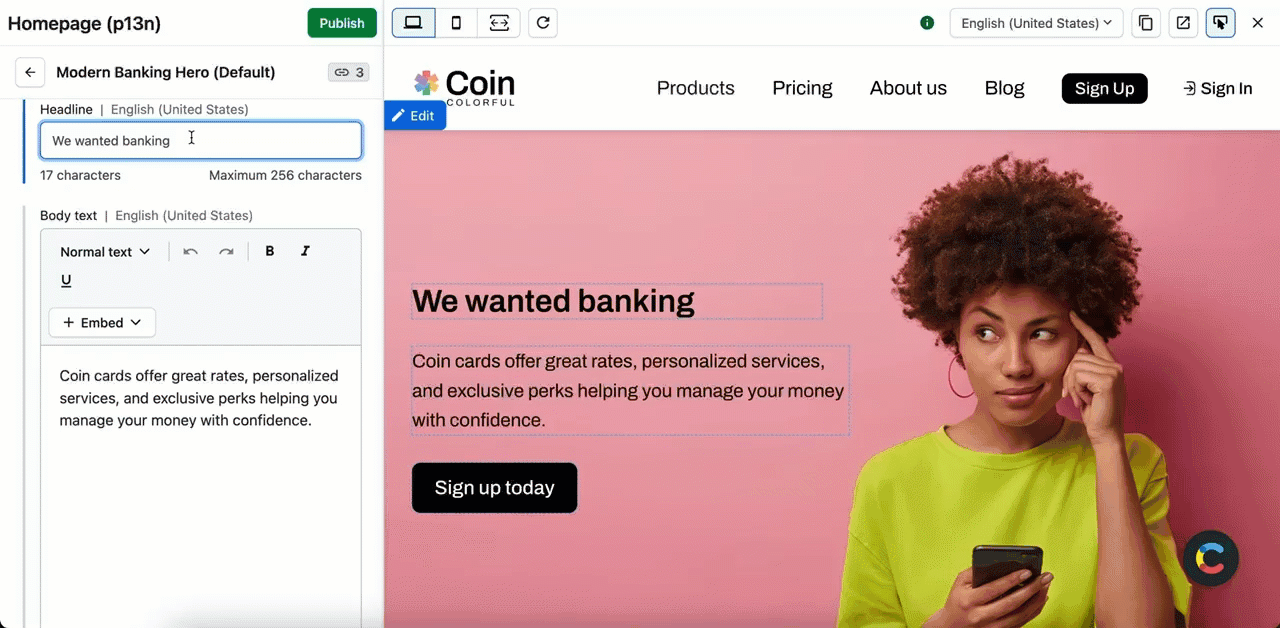Screen dimensions: 1280x628
Task: Undo the last body text edit
Action: [190, 252]
